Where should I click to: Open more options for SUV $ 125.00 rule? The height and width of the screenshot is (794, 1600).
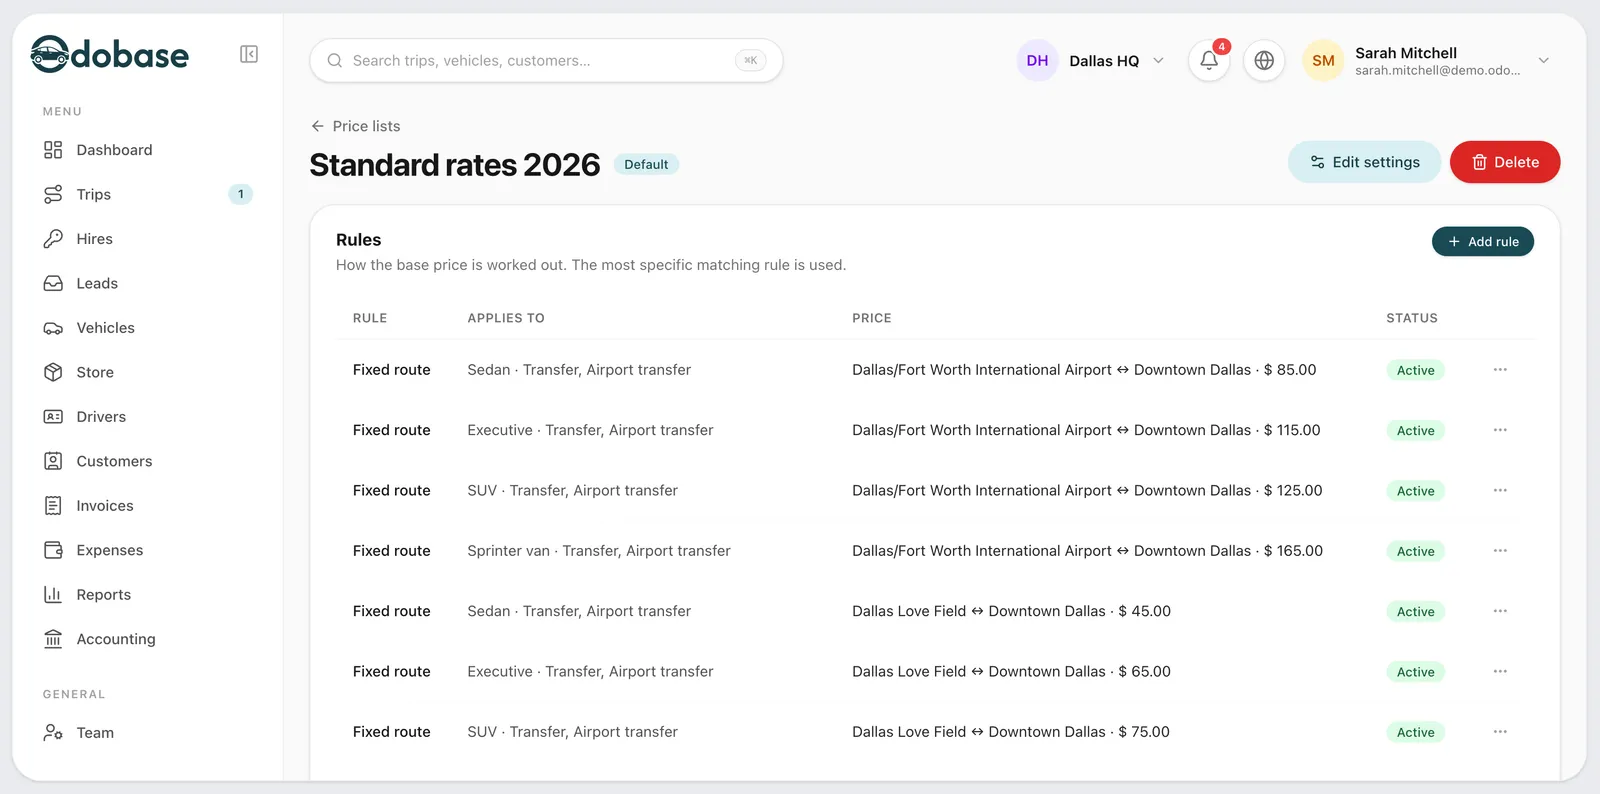(x=1500, y=490)
